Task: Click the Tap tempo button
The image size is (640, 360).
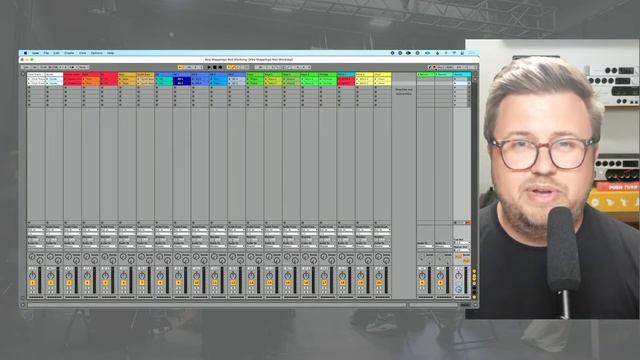Action: pyautogui.click(x=35, y=67)
